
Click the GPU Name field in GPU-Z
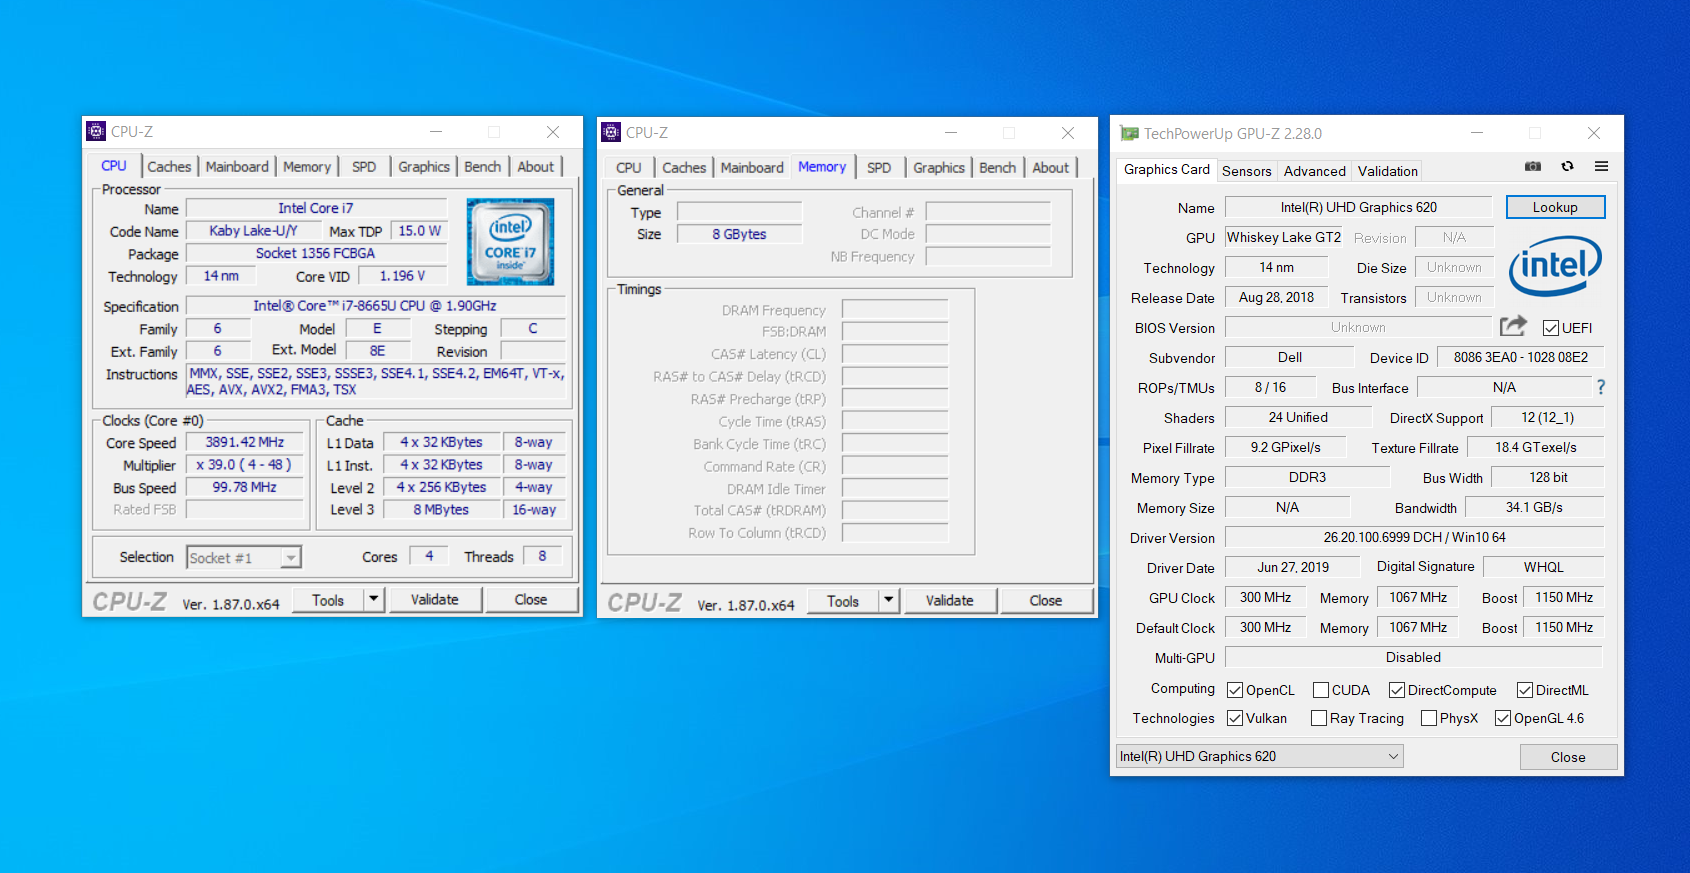tap(1358, 207)
